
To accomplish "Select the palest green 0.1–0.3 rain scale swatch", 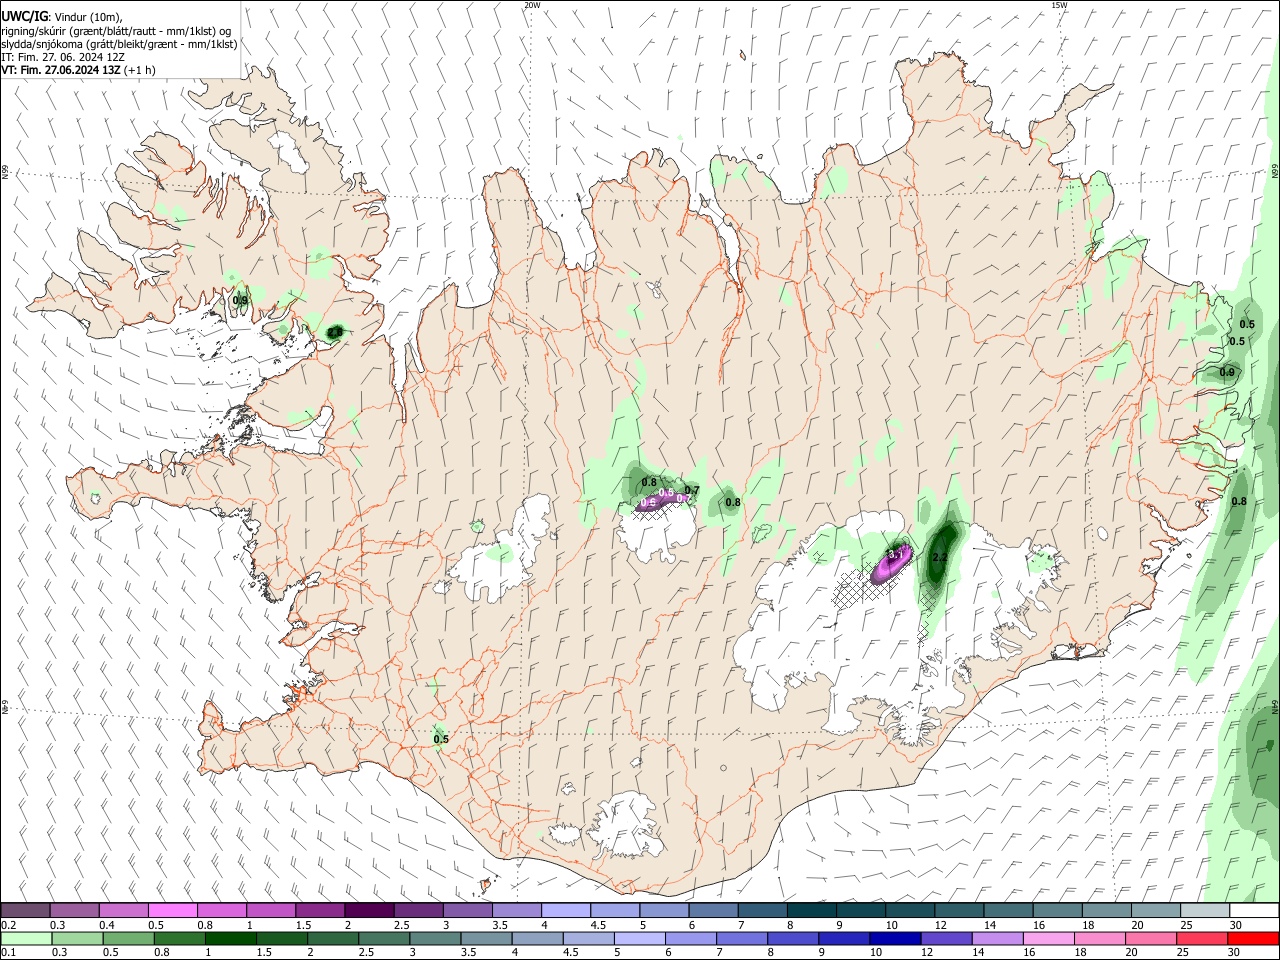I will coord(26,939).
